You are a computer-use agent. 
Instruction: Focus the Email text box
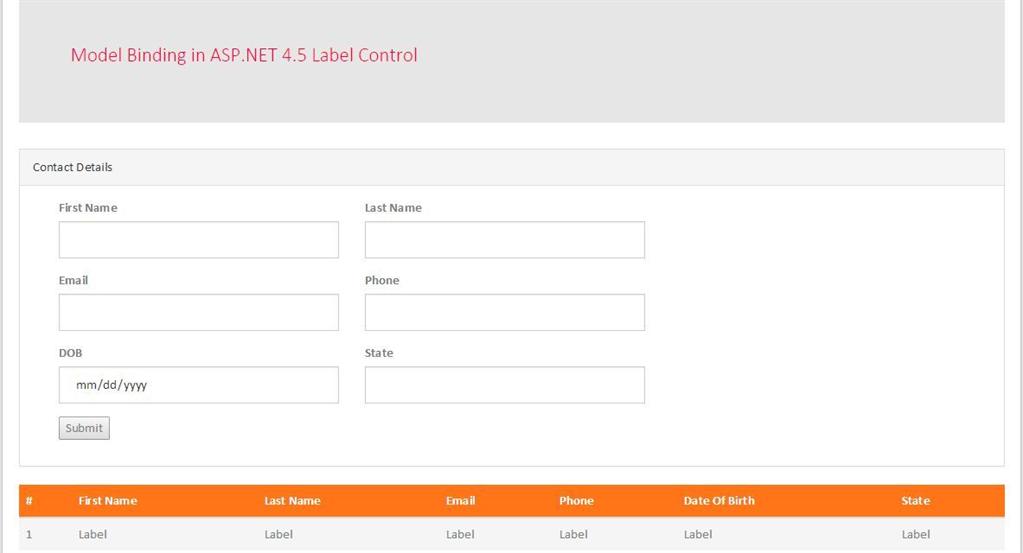[198, 312]
